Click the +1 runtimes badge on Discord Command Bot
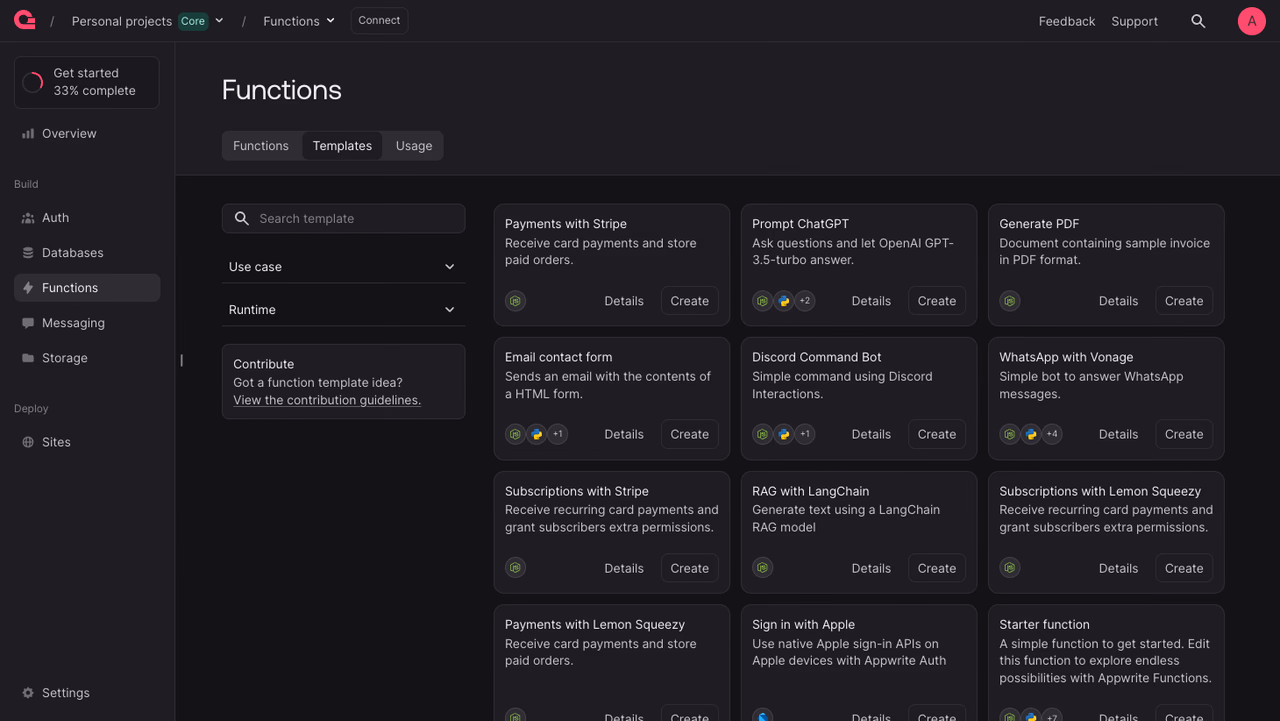Viewport: 1280px width, 721px height. (805, 434)
